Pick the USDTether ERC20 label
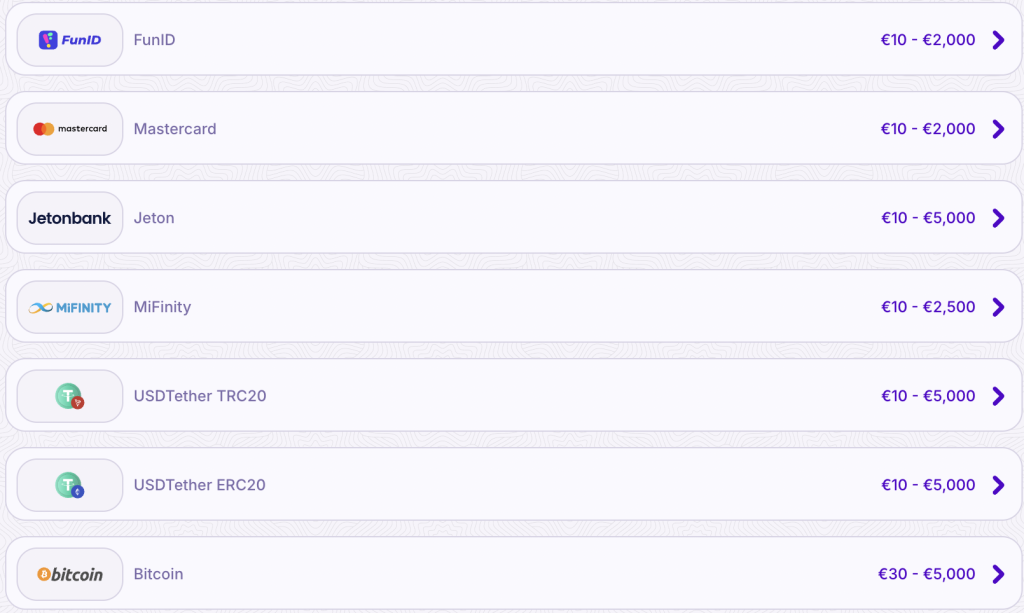This screenshot has width=1024, height=613. [200, 485]
